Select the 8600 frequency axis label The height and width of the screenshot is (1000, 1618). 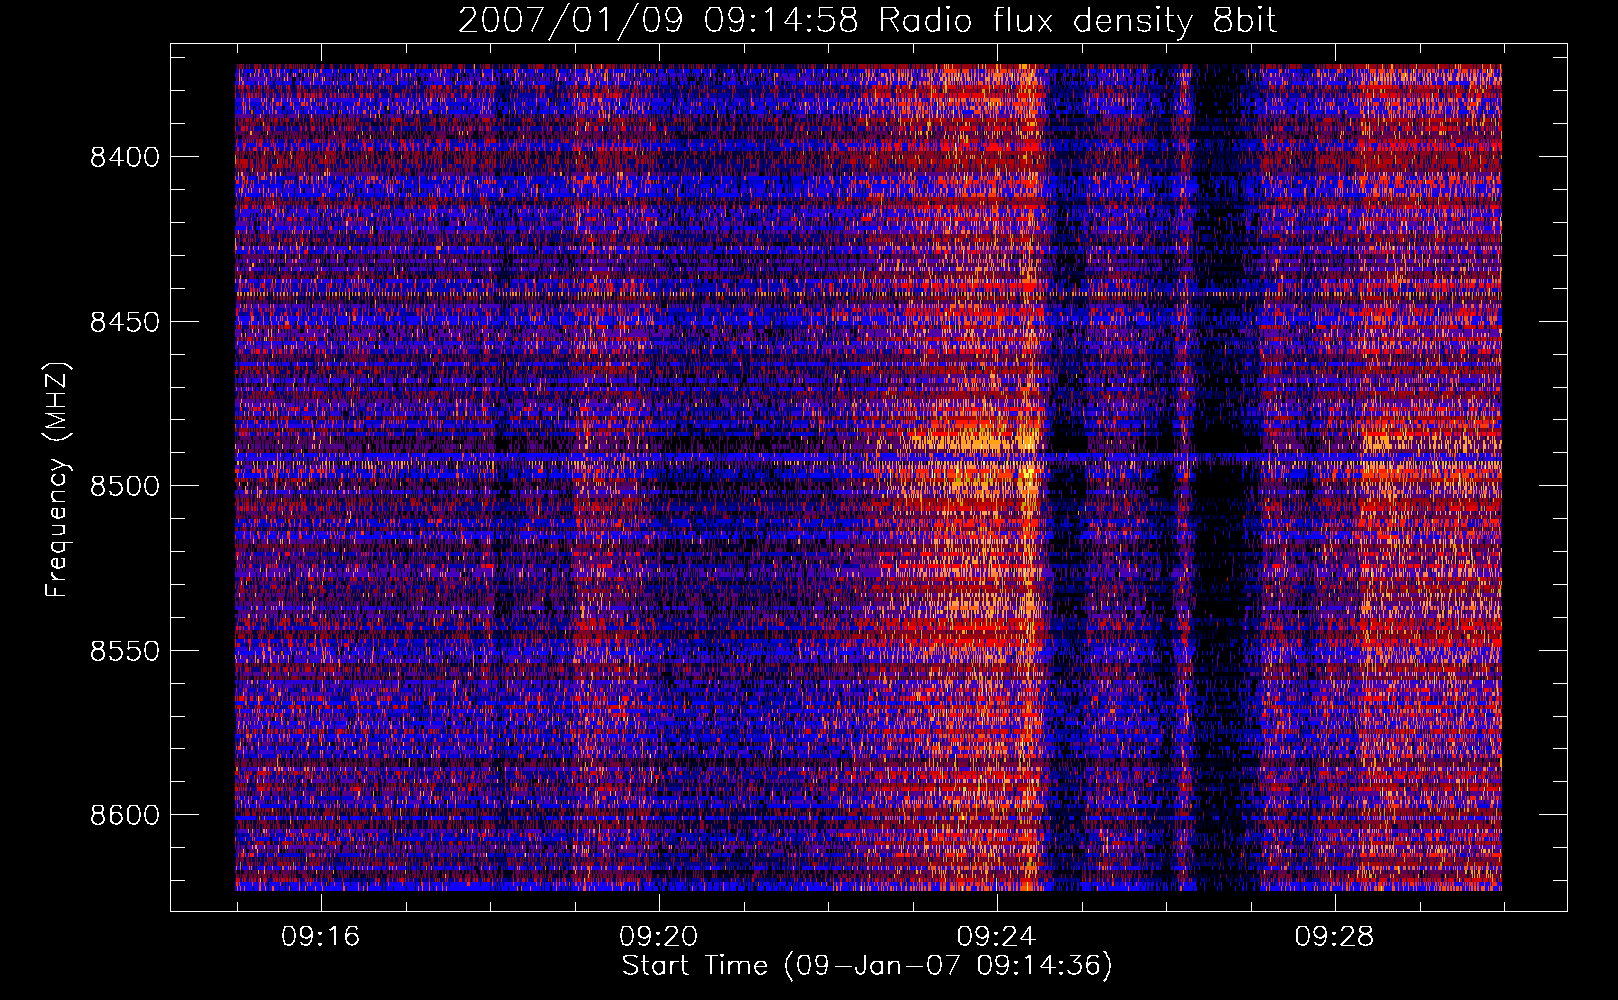(x=124, y=815)
